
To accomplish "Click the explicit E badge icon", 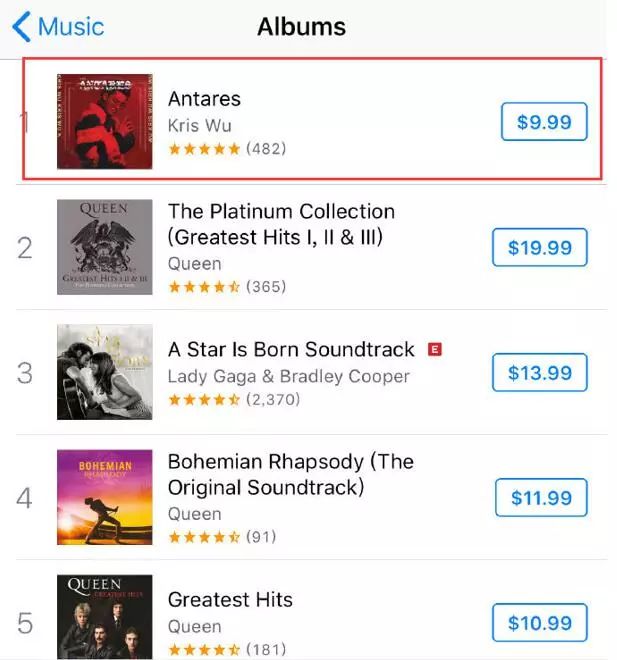I will click(x=435, y=349).
